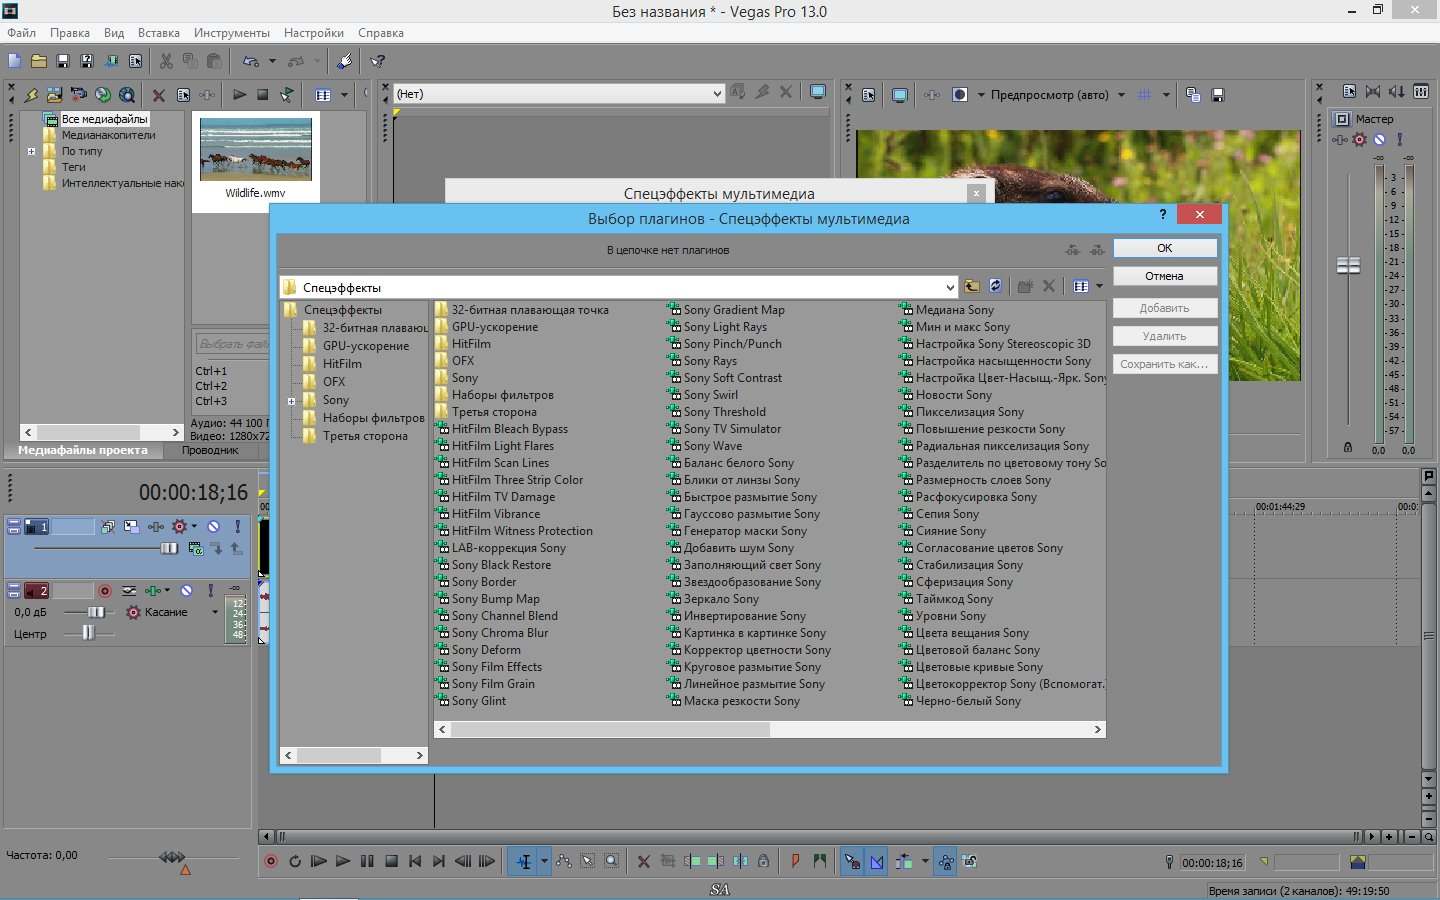Open edit tool dropdown arrow in bottom toolbar

544,861
